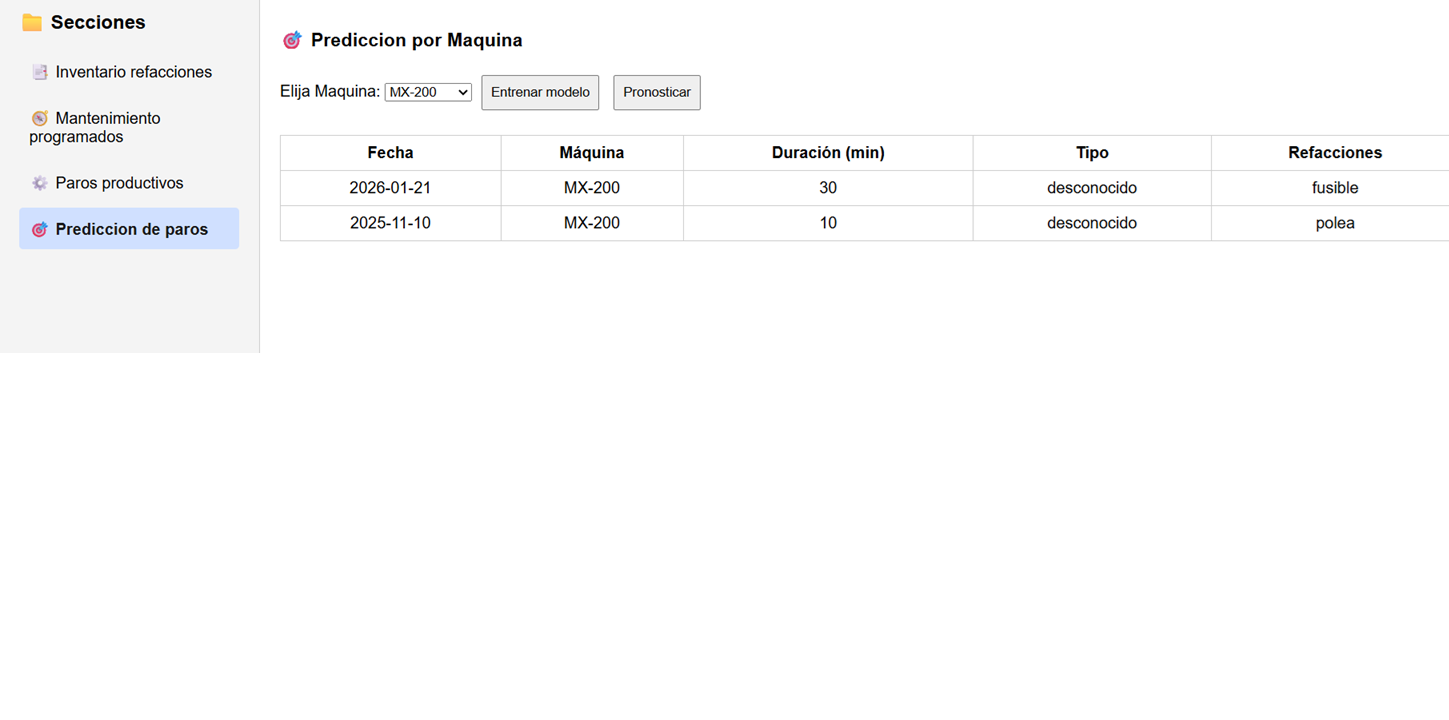The height and width of the screenshot is (720, 1449).
Task: Select the highlighted Prediccion de paros entry
Action: click(131, 228)
